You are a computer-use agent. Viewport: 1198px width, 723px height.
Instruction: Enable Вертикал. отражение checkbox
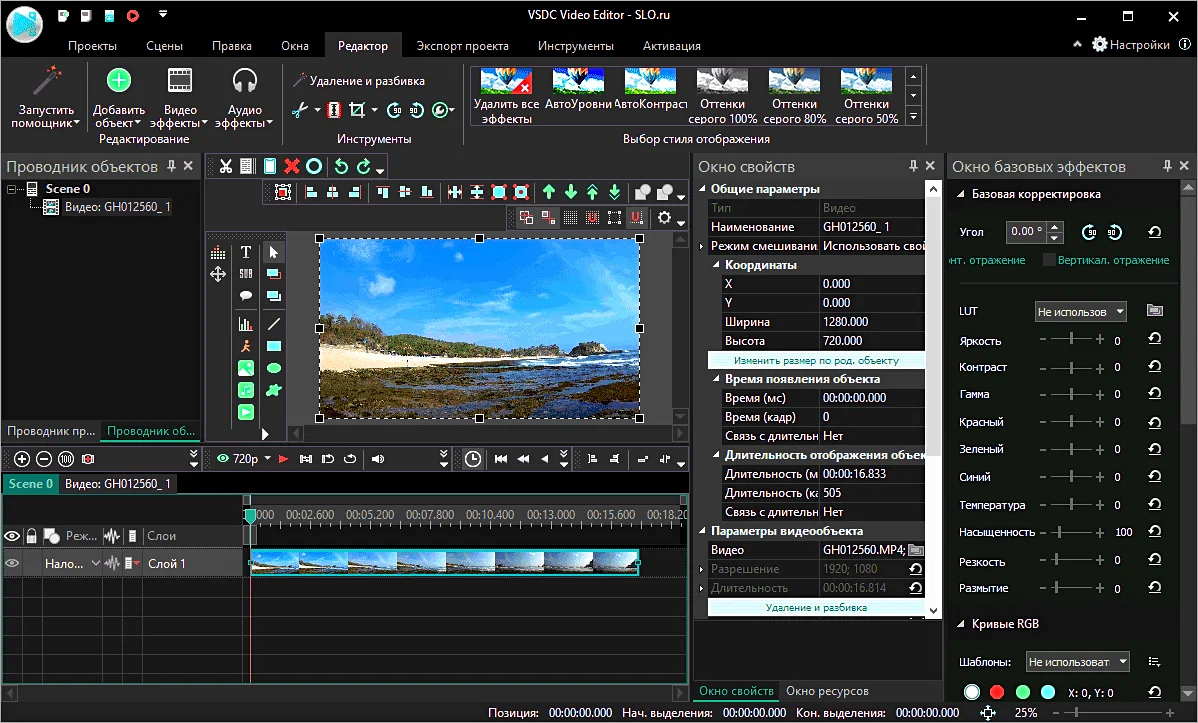pos(1049,260)
